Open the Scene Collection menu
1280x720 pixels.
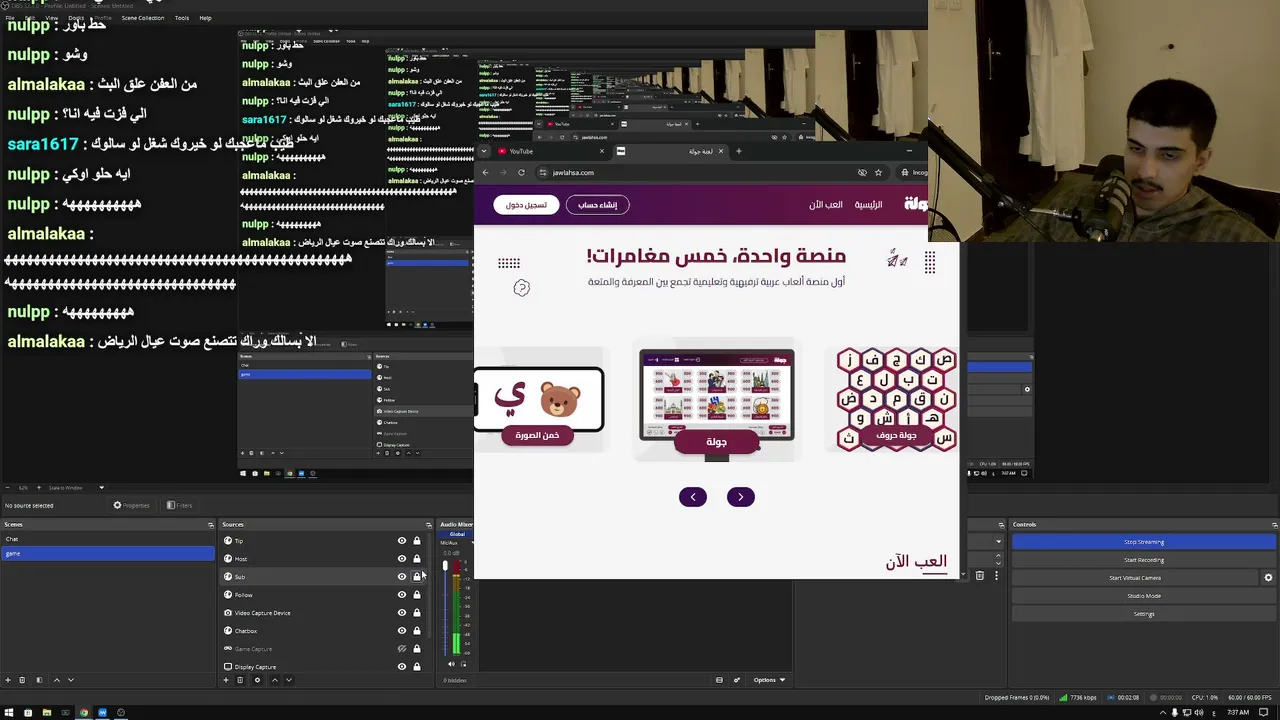pyautogui.click(x=143, y=18)
